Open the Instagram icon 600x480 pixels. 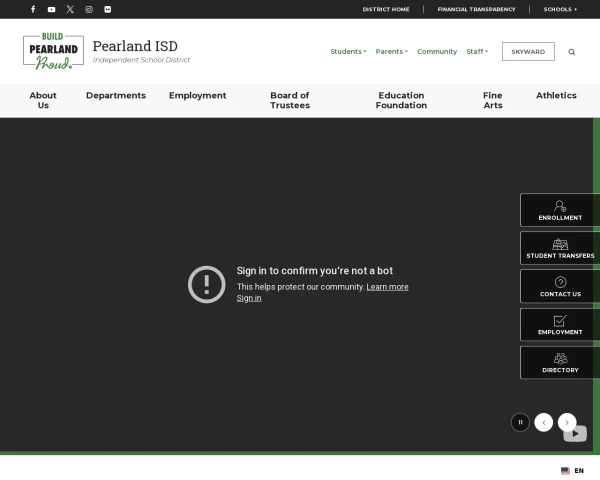89,9
